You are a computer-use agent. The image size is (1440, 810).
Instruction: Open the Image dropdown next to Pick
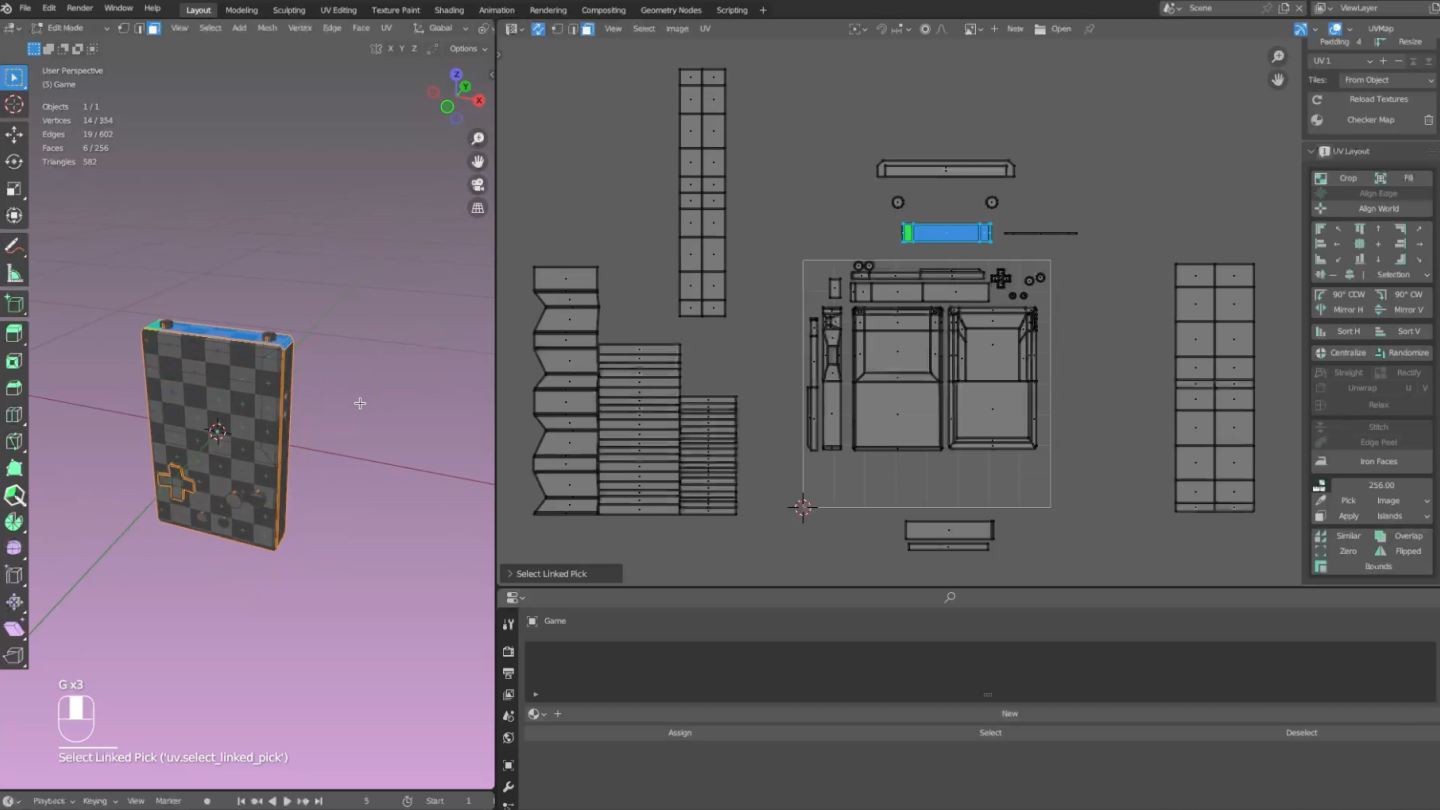(1402, 500)
